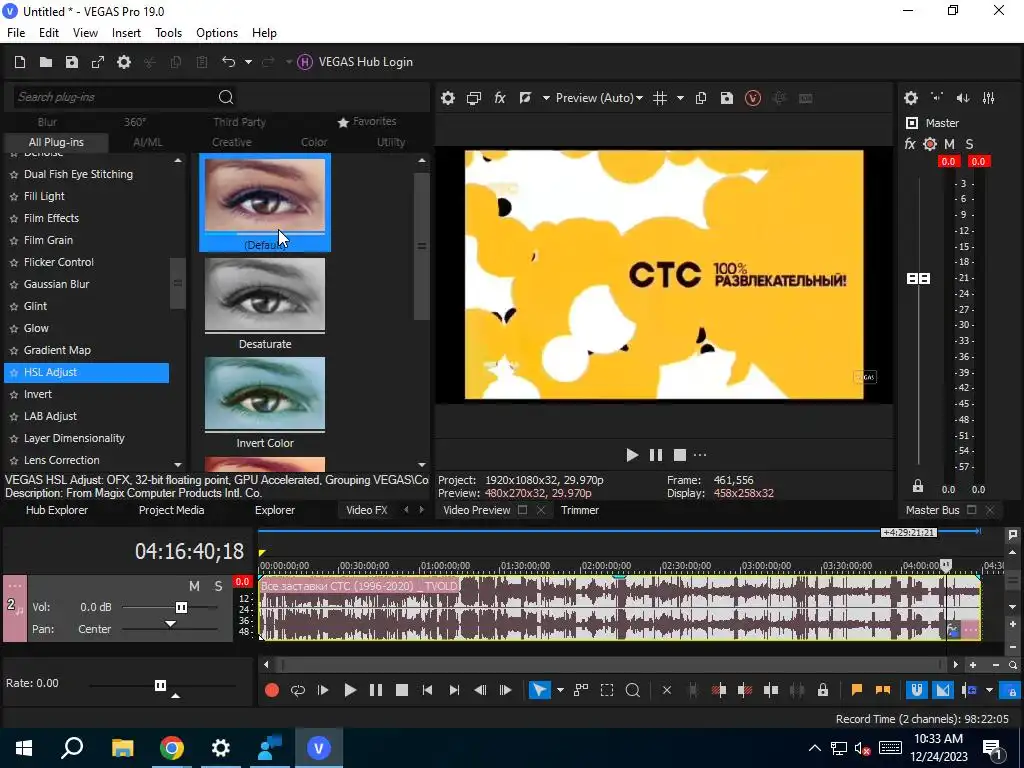Screen dimensions: 1024x768
Task: Expand undo history dropdown arrow
Action: pos(248,62)
